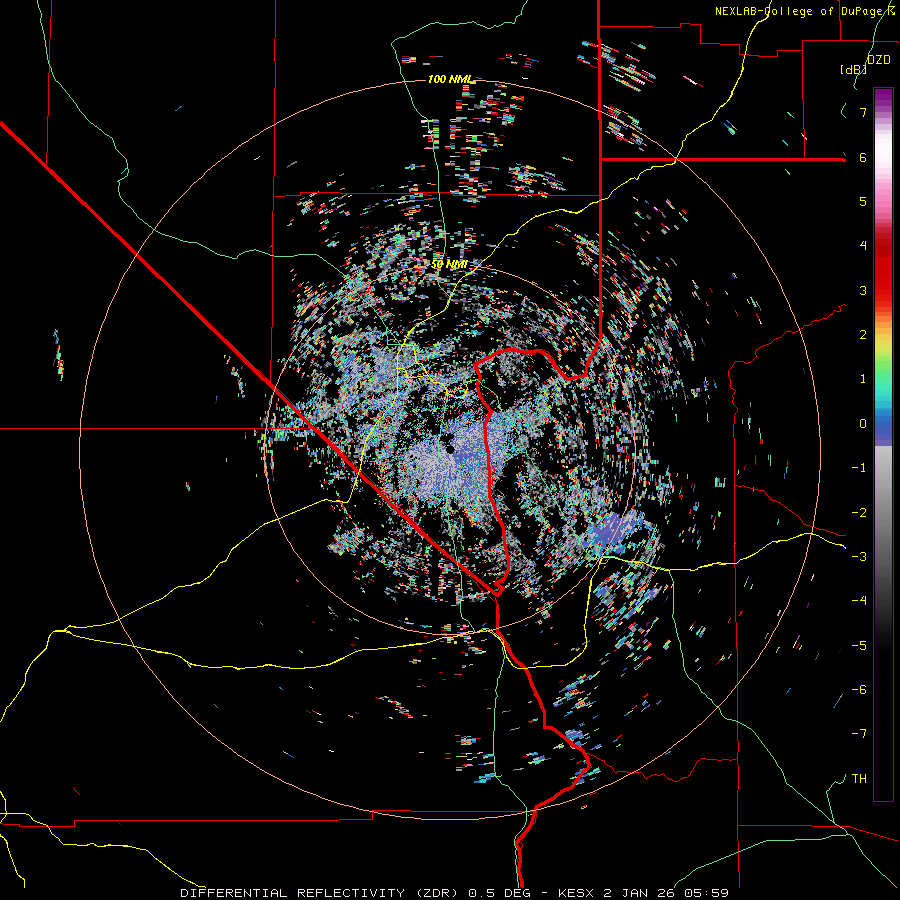
Task: Click the "50 NMI" range ring label
Action: (449, 264)
